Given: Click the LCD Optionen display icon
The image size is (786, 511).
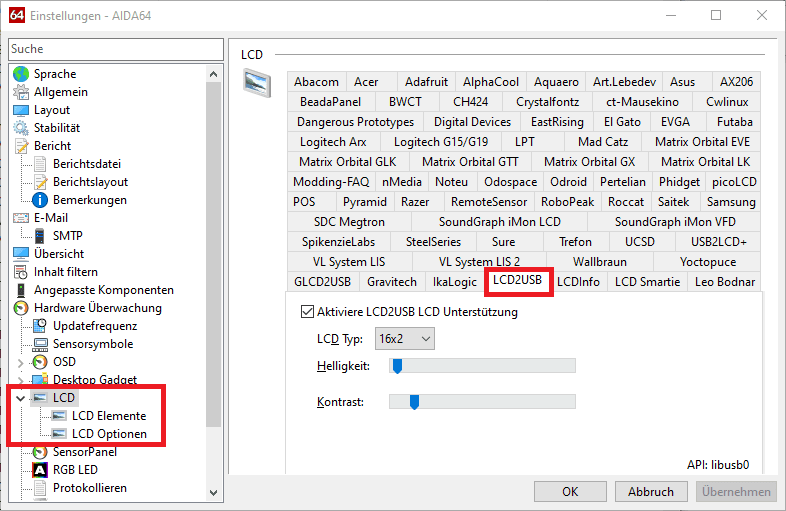Looking at the screenshot, I should click(59, 434).
